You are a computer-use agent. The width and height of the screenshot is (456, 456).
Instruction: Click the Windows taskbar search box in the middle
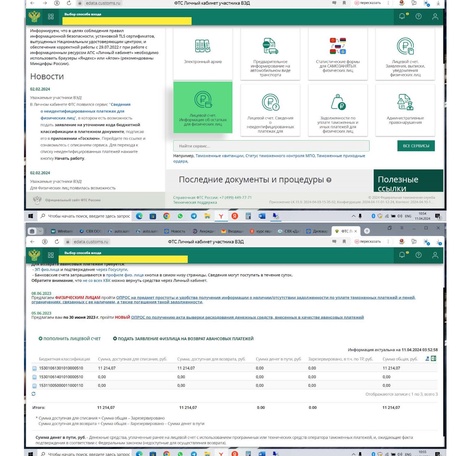pos(85,216)
